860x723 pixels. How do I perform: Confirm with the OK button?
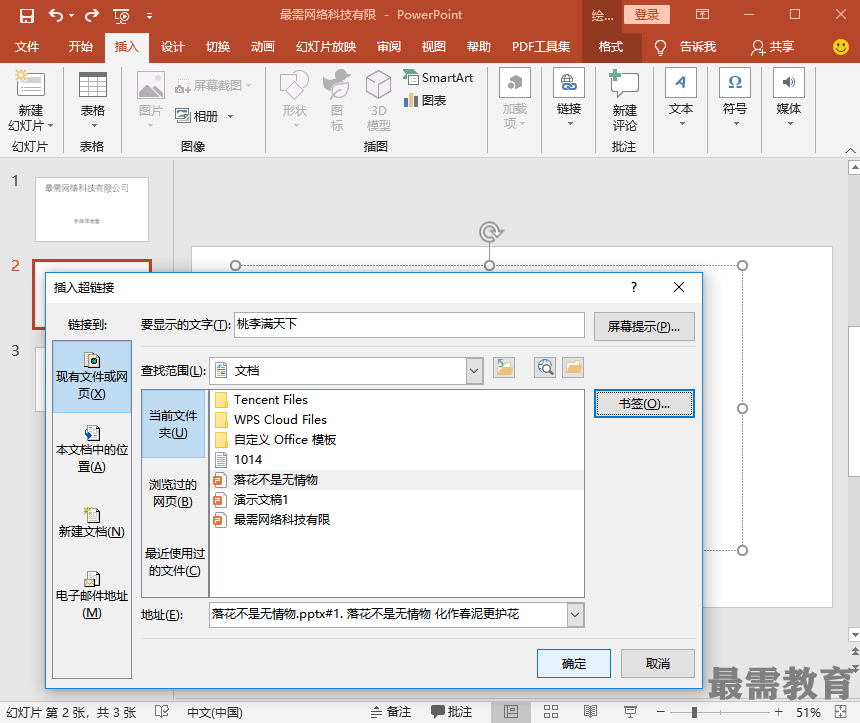point(574,664)
